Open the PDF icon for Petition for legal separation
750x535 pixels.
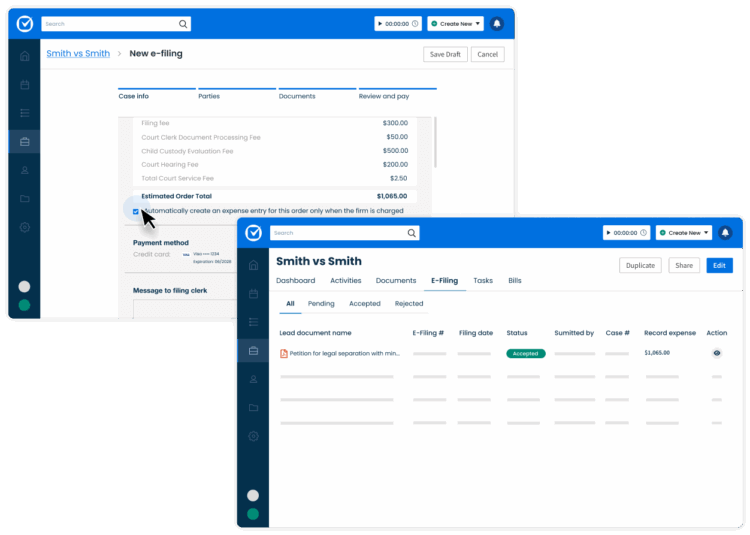[284, 353]
